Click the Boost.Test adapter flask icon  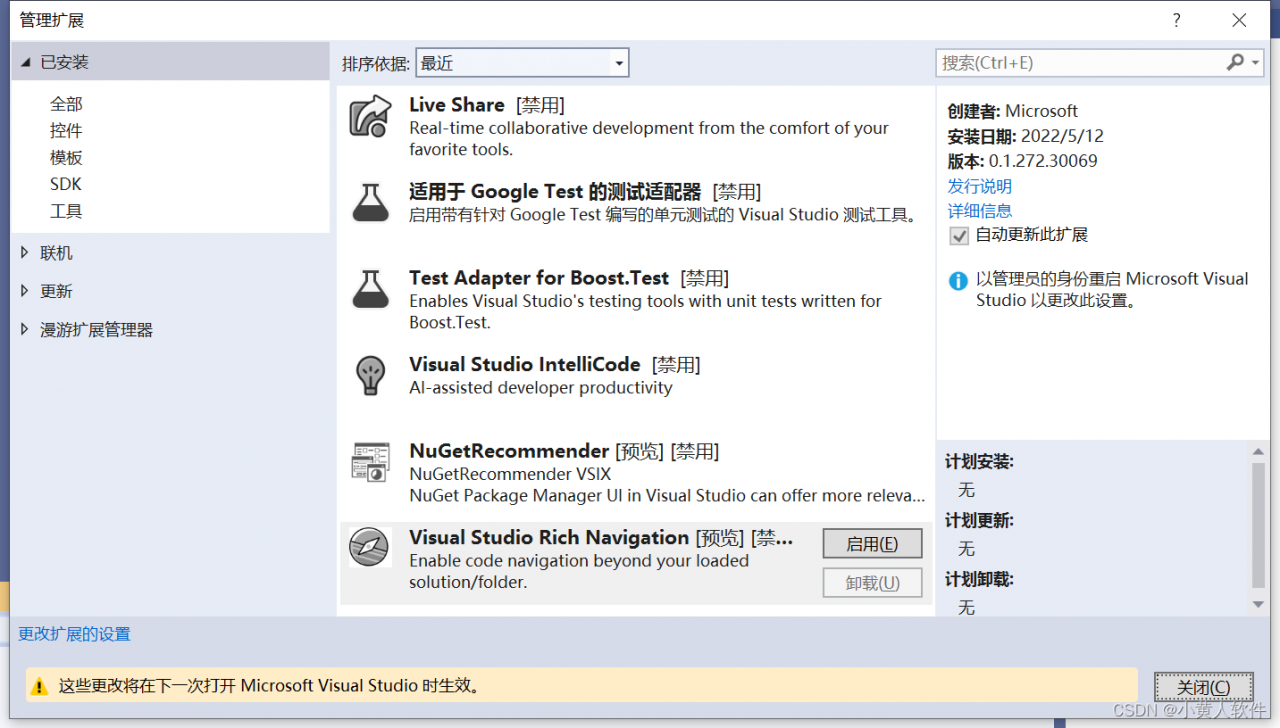coord(370,289)
